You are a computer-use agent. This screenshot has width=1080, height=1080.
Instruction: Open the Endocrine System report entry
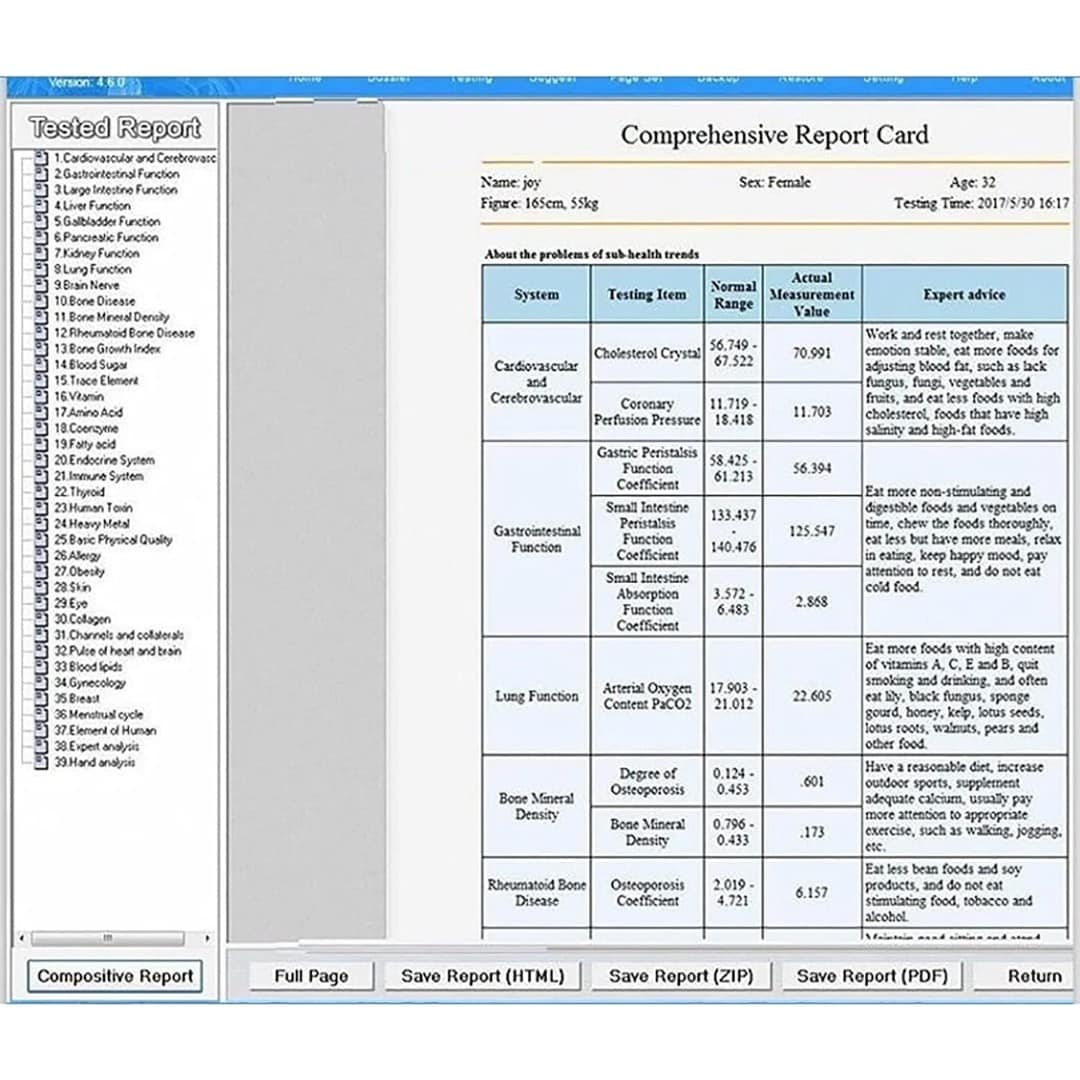pyautogui.click(x=104, y=460)
